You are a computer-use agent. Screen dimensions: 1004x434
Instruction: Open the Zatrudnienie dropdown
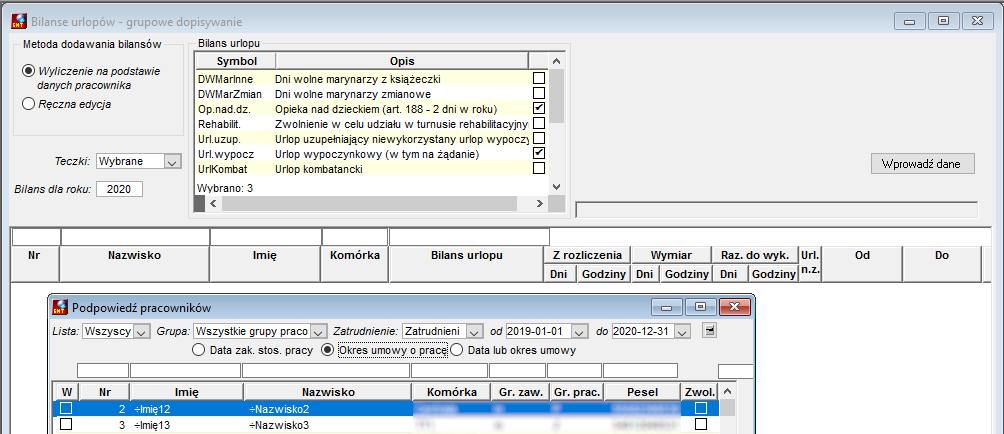[x=474, y=332]
